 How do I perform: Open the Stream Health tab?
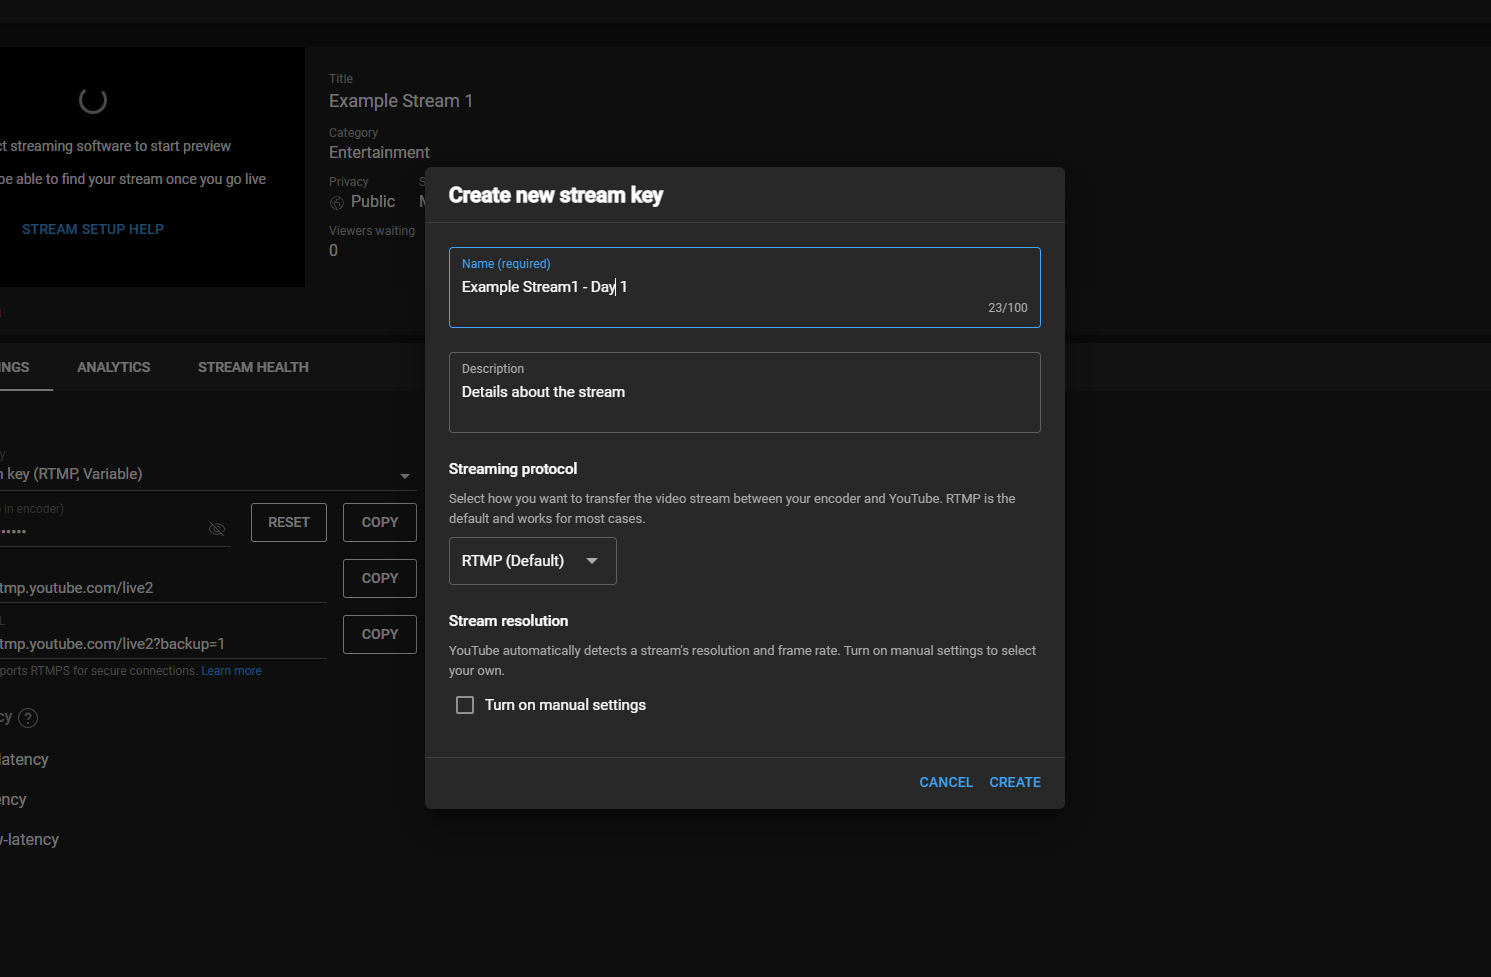253,367
